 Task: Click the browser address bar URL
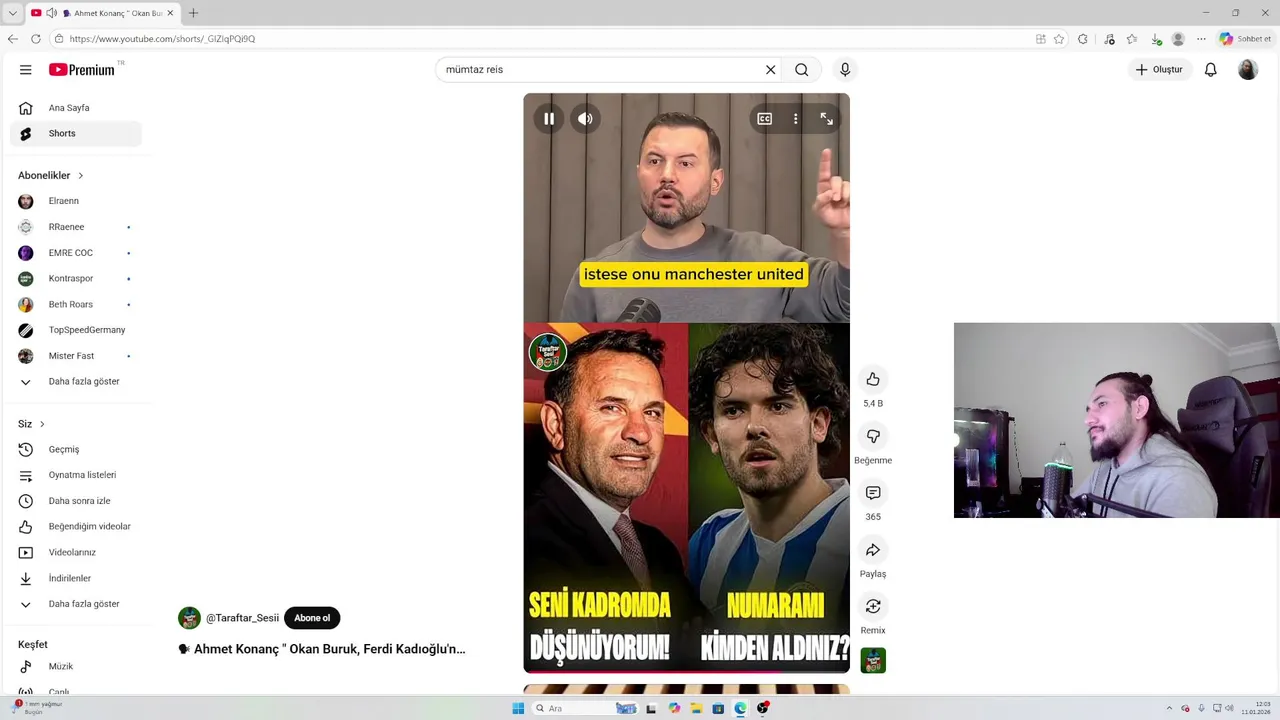coord(162,39)
